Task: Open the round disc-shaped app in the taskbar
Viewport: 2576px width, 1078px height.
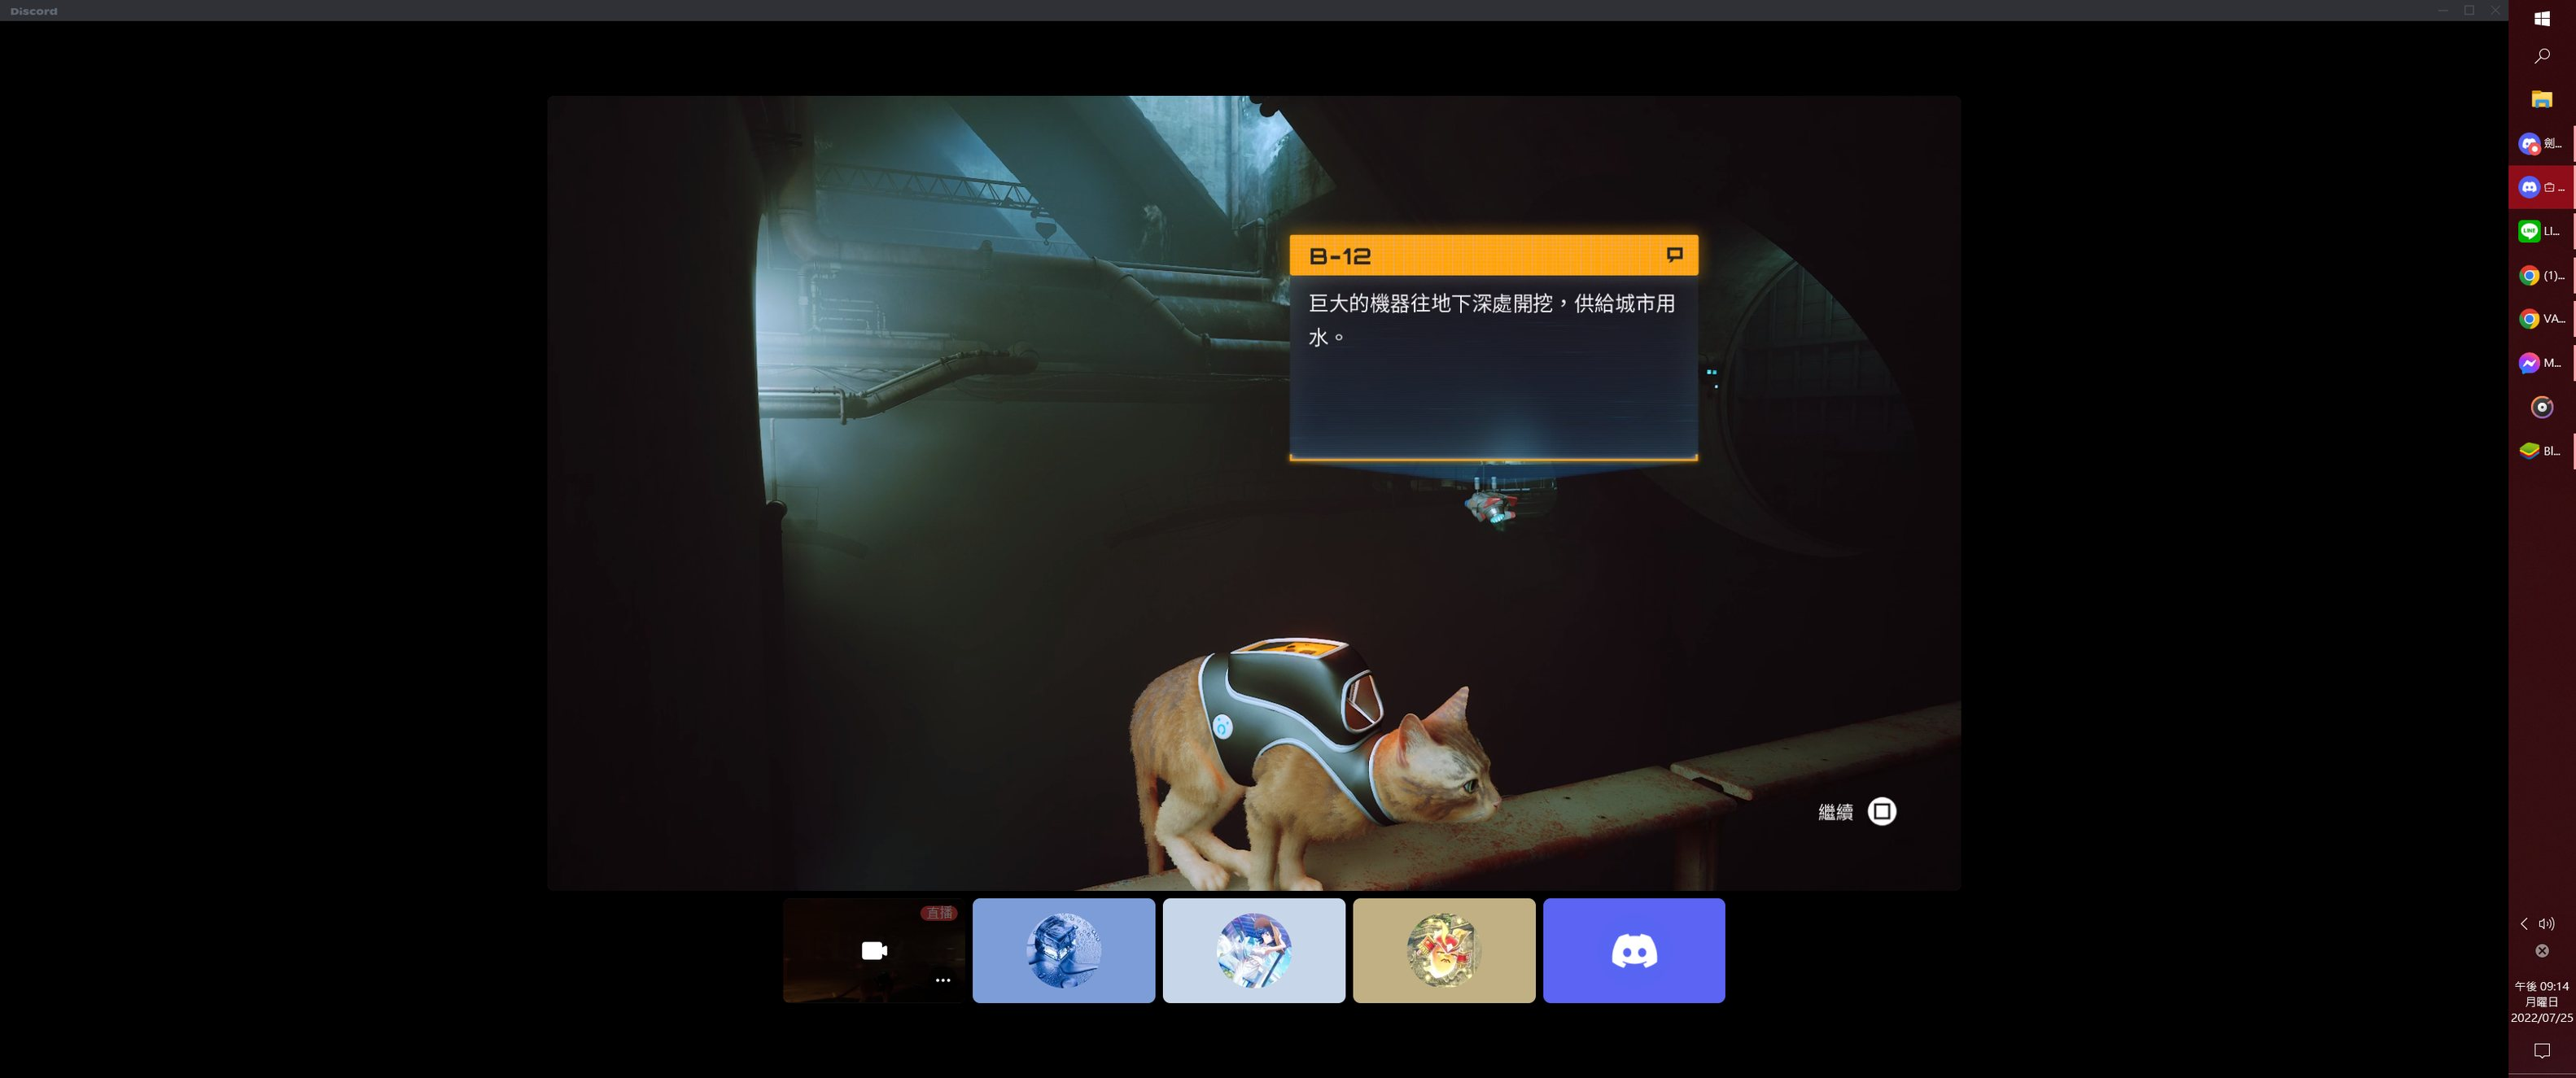Action: pos(2541,407)
